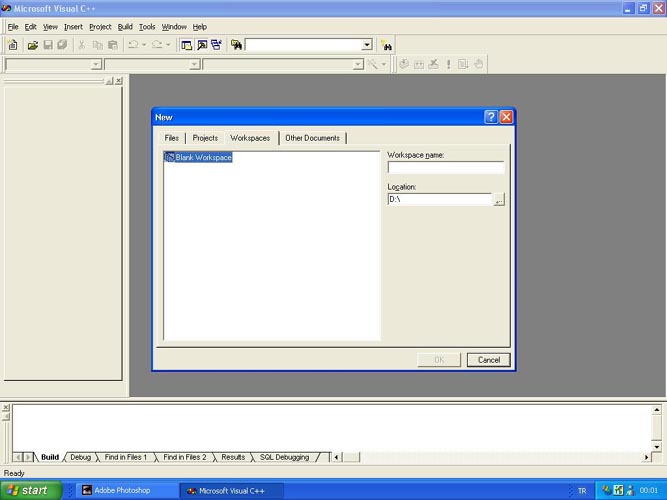Switch to the Files tab
The width and height of the screenshot is (667, 500).
pyautogui.click(x=171, y=138)
